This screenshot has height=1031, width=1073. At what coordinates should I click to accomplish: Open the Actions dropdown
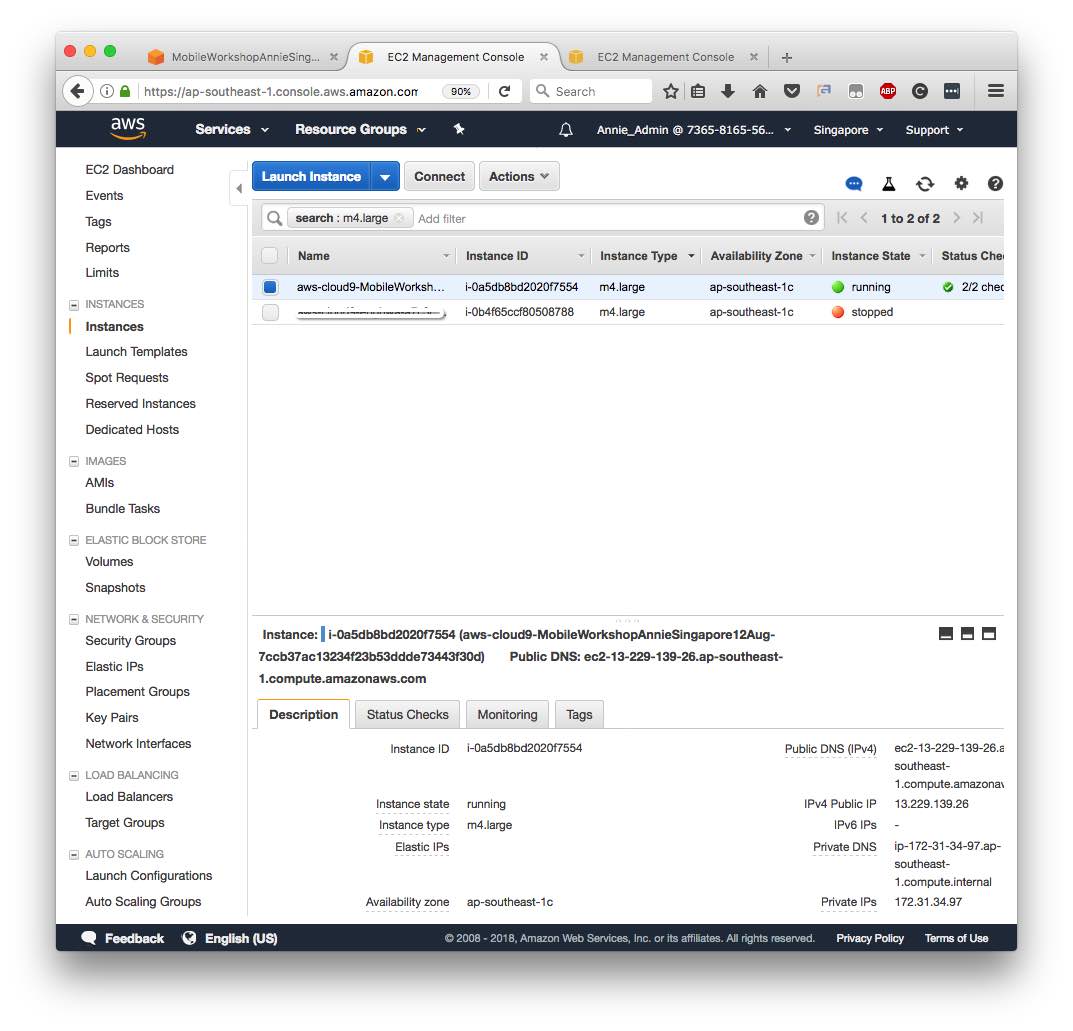click(519, 177)
